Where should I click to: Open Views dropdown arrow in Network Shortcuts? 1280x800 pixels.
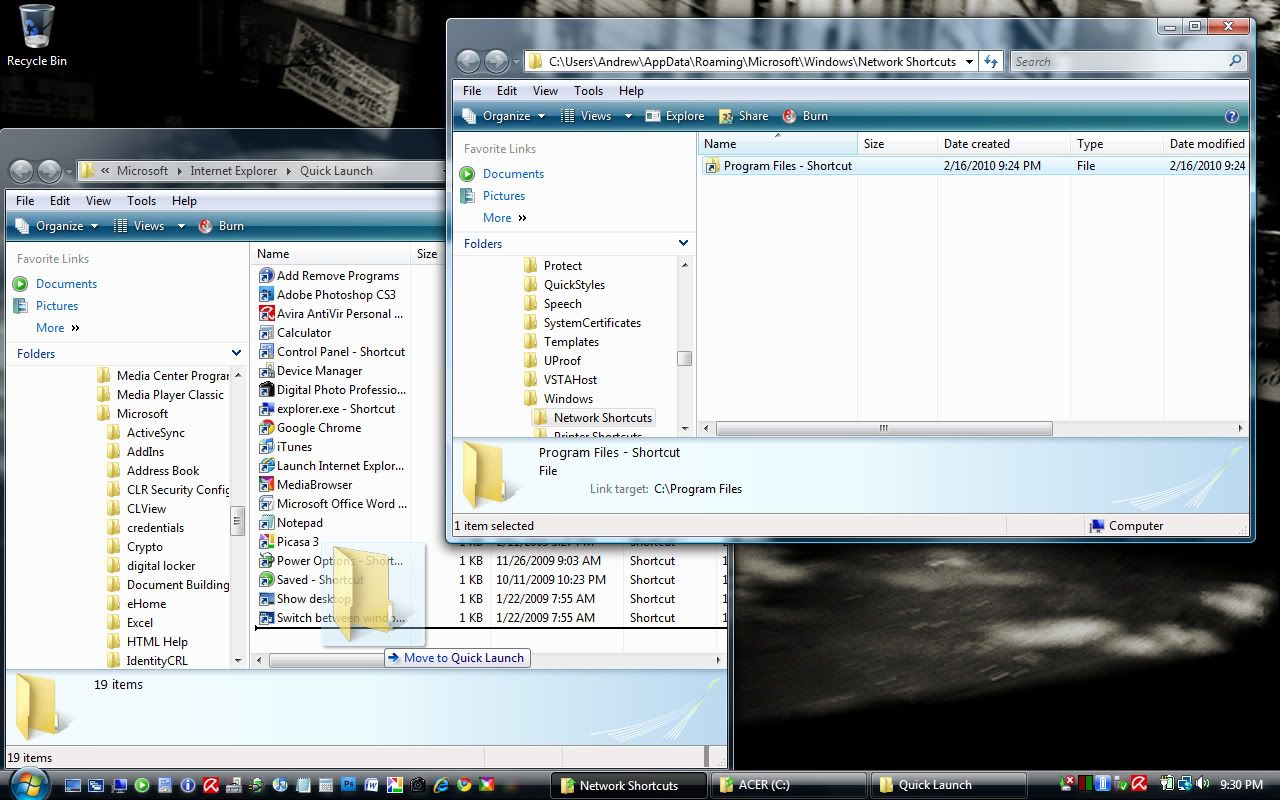coord(628,116)
